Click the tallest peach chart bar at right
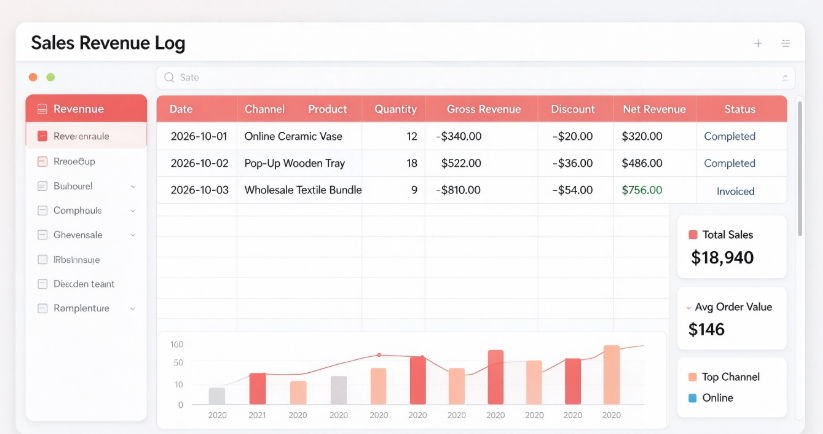 (x=611, y=375)
